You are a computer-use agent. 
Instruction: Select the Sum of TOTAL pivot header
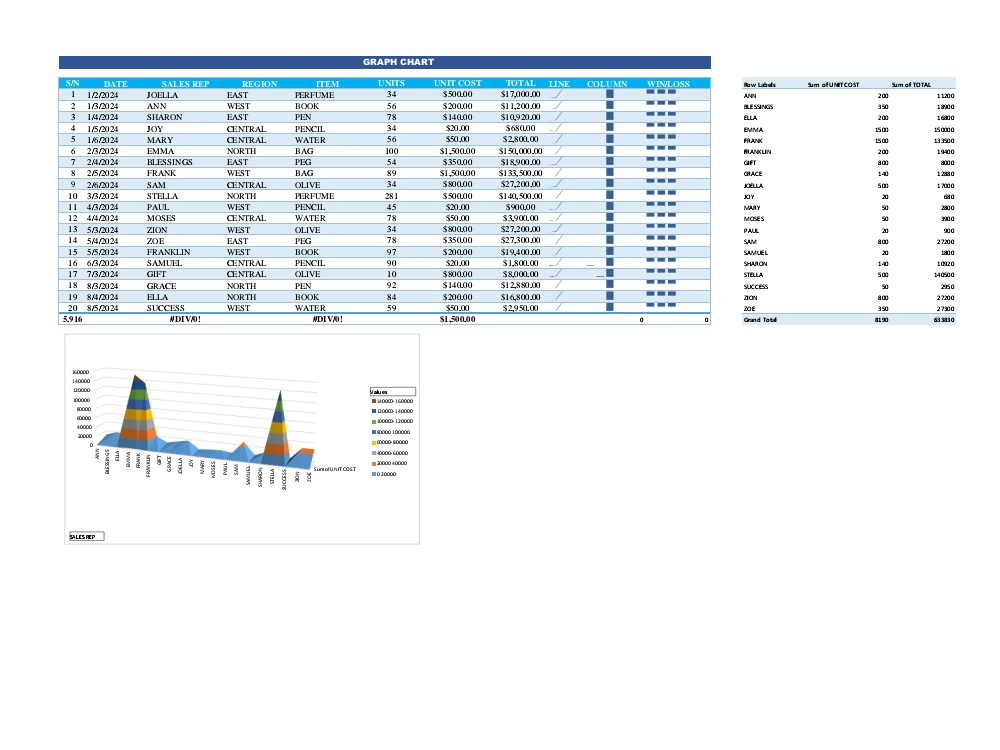point(911,84)
